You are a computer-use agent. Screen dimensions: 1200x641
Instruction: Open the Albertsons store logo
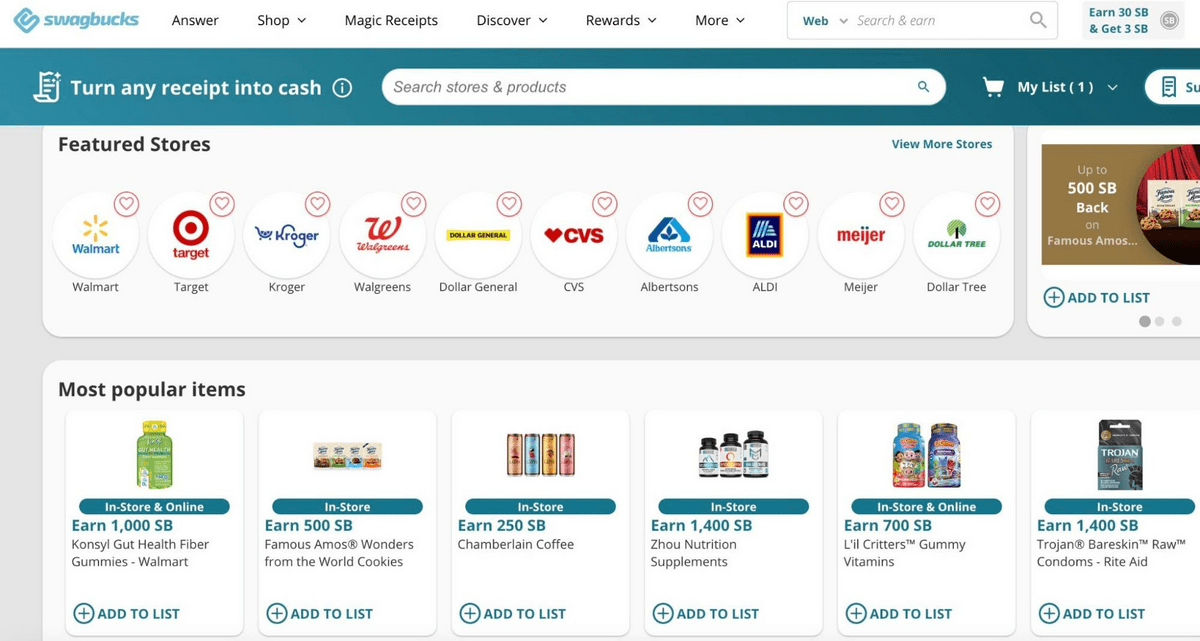pyautogui.click(x=670, y=236)
